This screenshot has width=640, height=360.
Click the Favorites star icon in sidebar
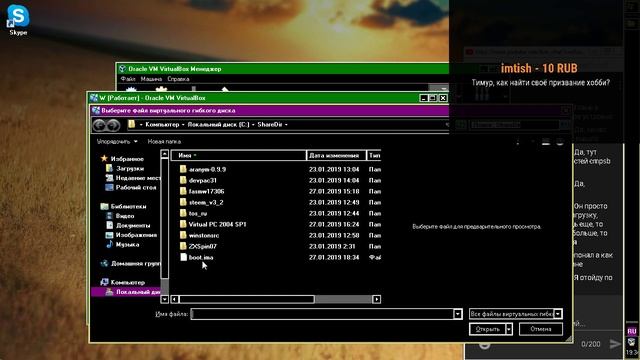tap(104, 158)
